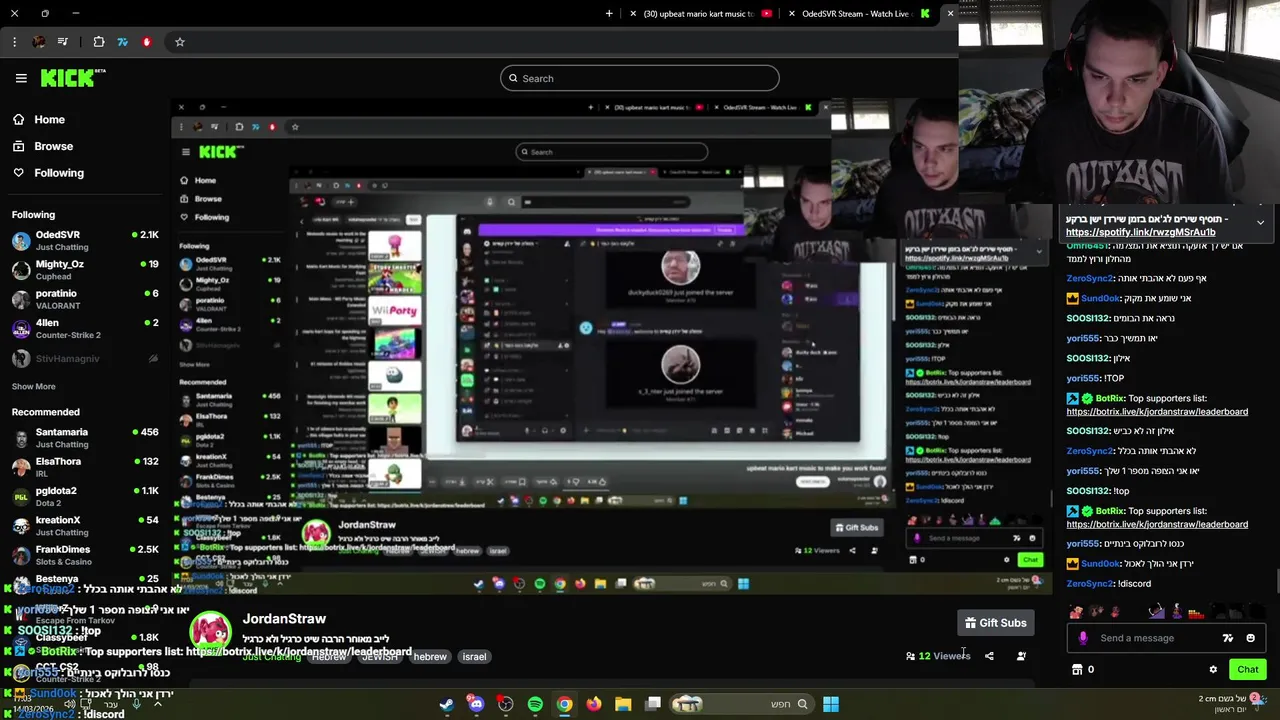Collapse the pinned chat message arrow

coord(1260,223)
